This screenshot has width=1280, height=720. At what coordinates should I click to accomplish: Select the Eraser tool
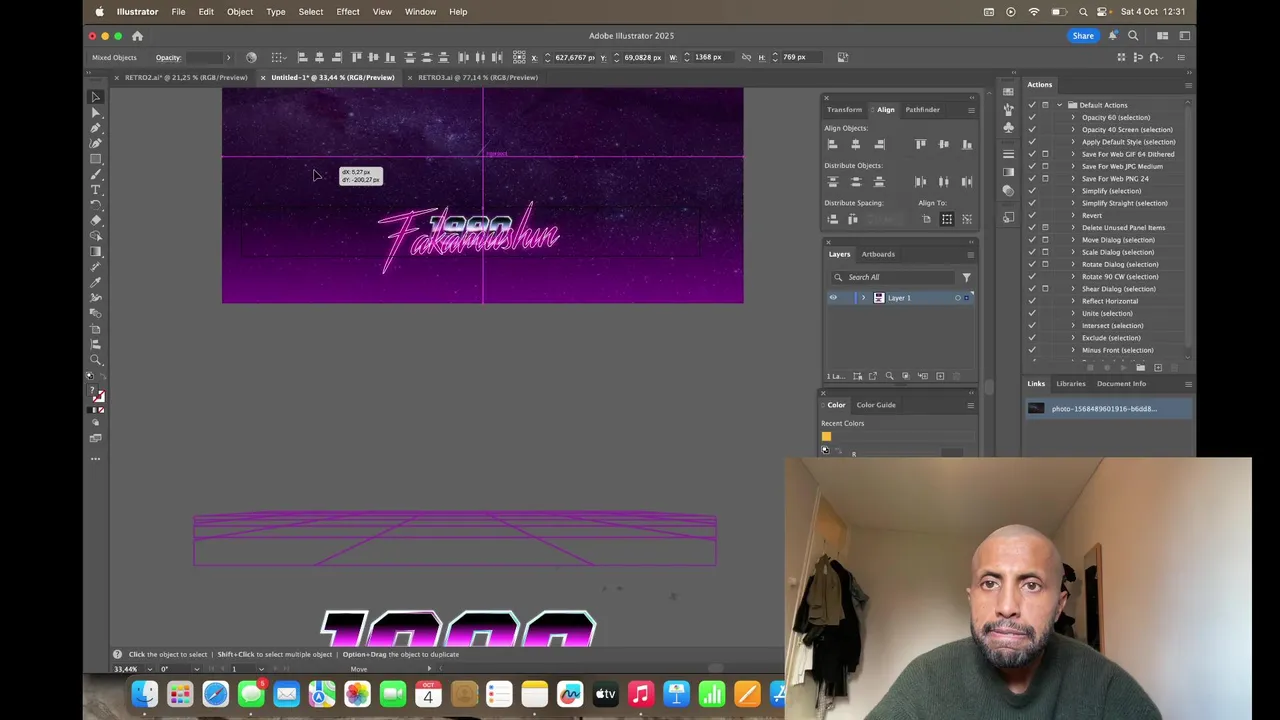(96, 220)
